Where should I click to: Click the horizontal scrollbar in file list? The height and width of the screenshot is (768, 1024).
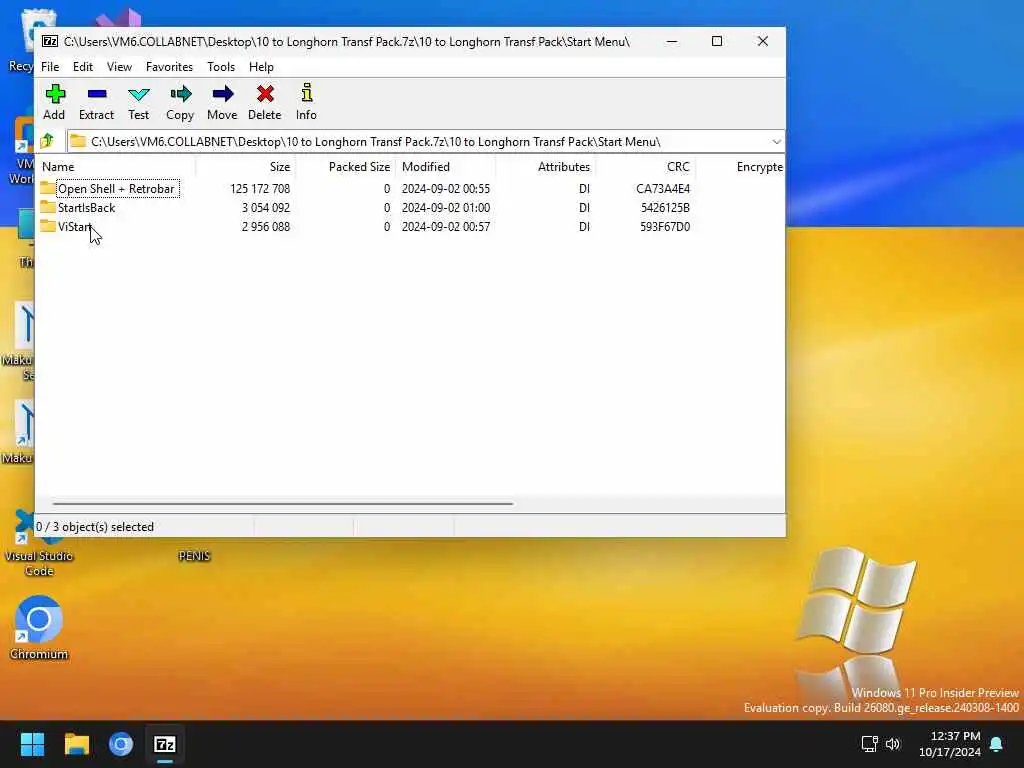coord(283,504)
